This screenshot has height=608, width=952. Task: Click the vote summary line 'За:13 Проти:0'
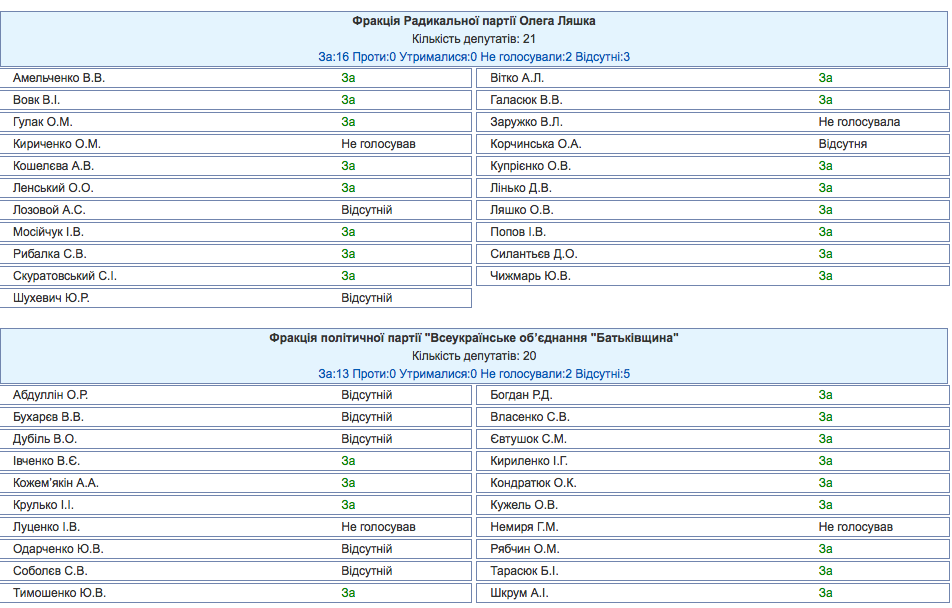474,374
